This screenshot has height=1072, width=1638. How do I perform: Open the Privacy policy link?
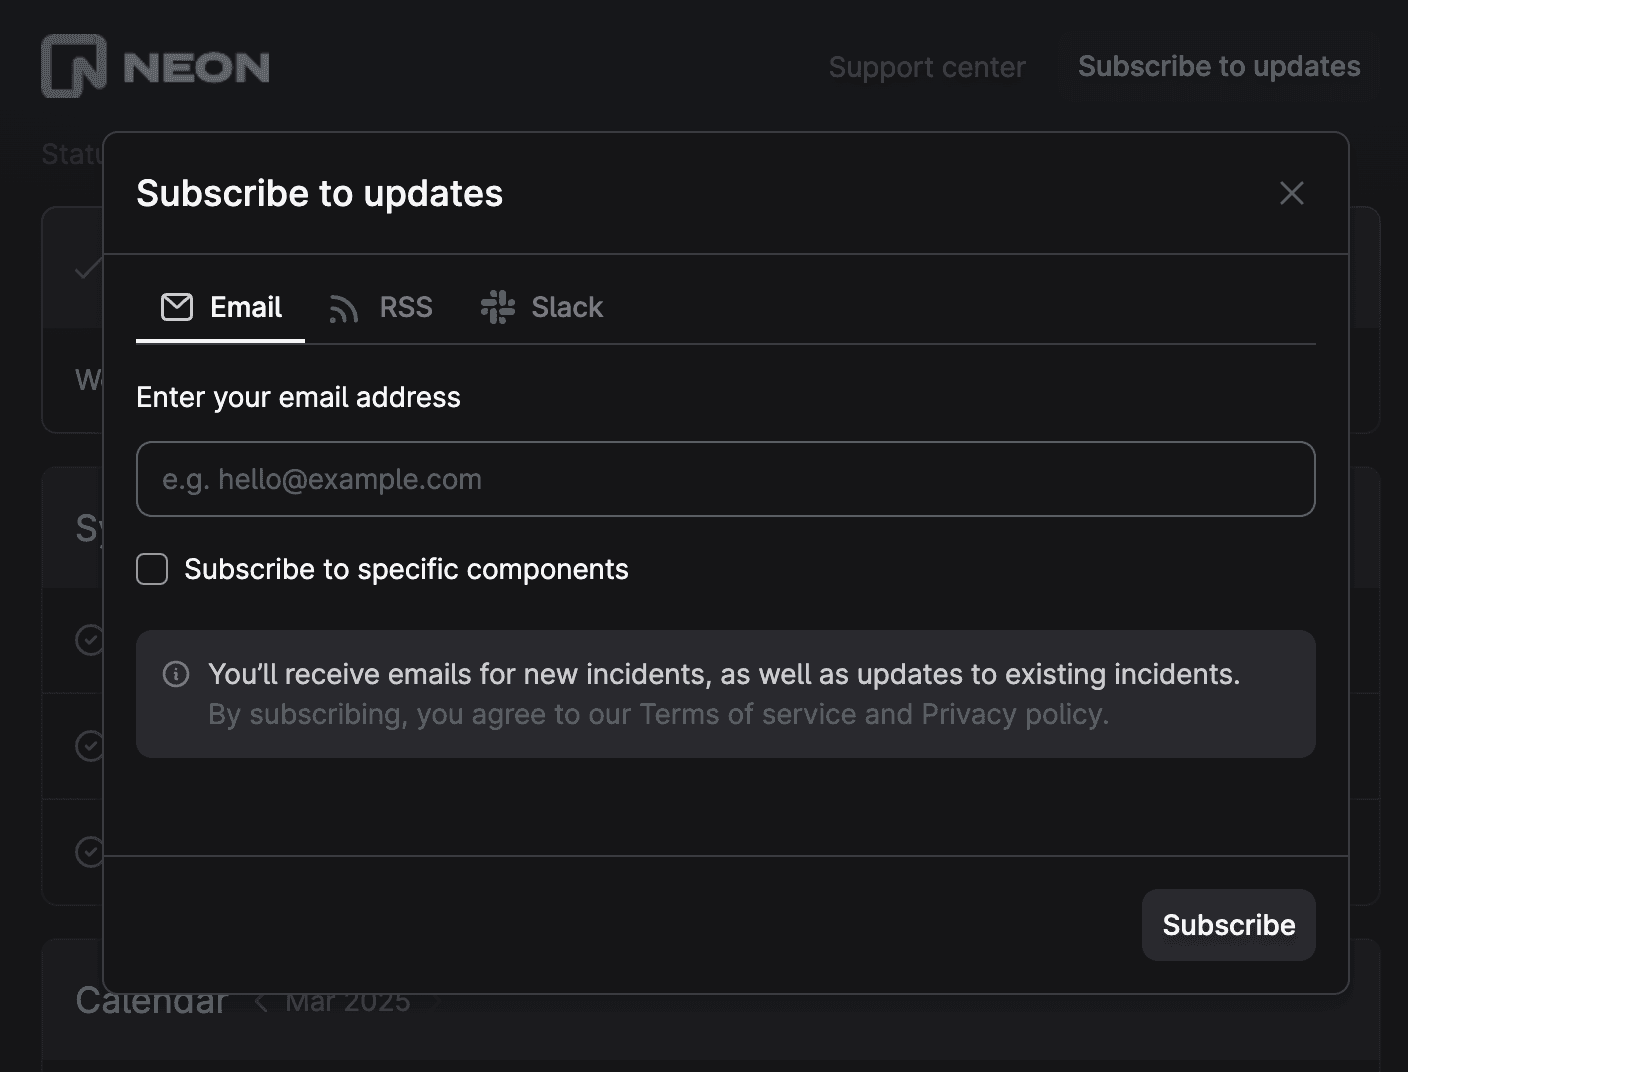1013,714
